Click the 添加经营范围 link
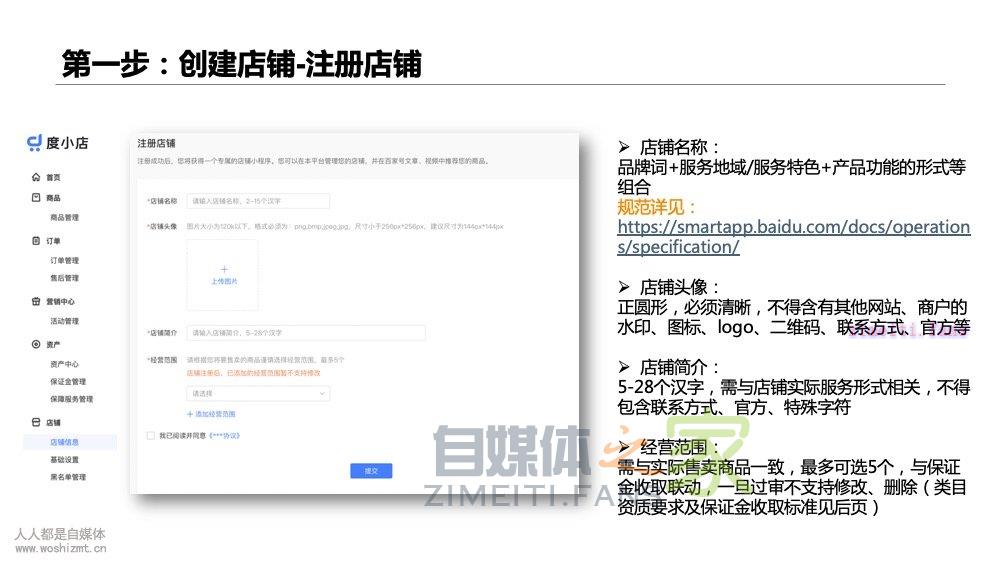Screen dimensions: 1000x563 (x=212, y=414)
